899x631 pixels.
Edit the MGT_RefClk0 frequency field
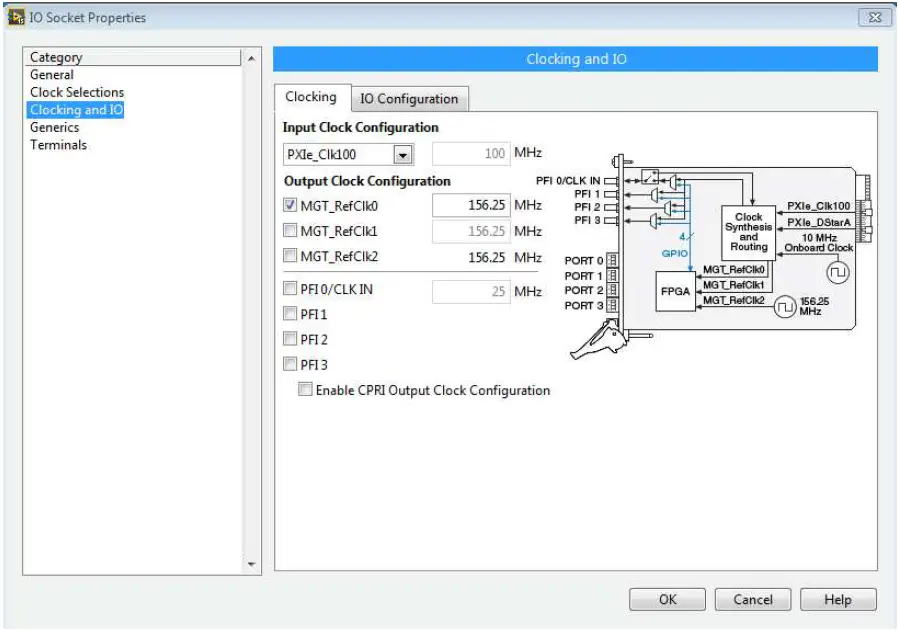(x=471, y=205)
